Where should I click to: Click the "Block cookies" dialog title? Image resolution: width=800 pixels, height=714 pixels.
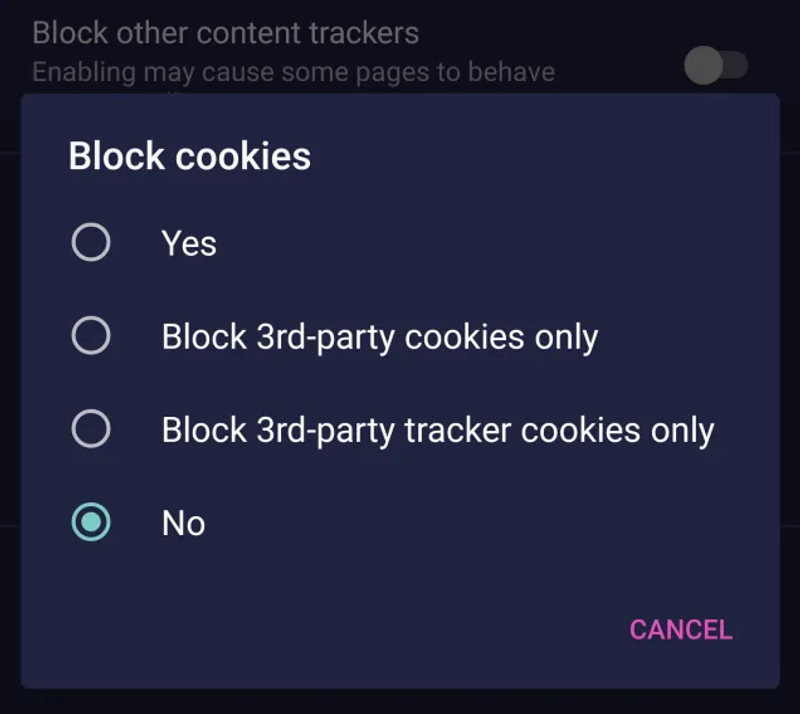tap(189, 156)
